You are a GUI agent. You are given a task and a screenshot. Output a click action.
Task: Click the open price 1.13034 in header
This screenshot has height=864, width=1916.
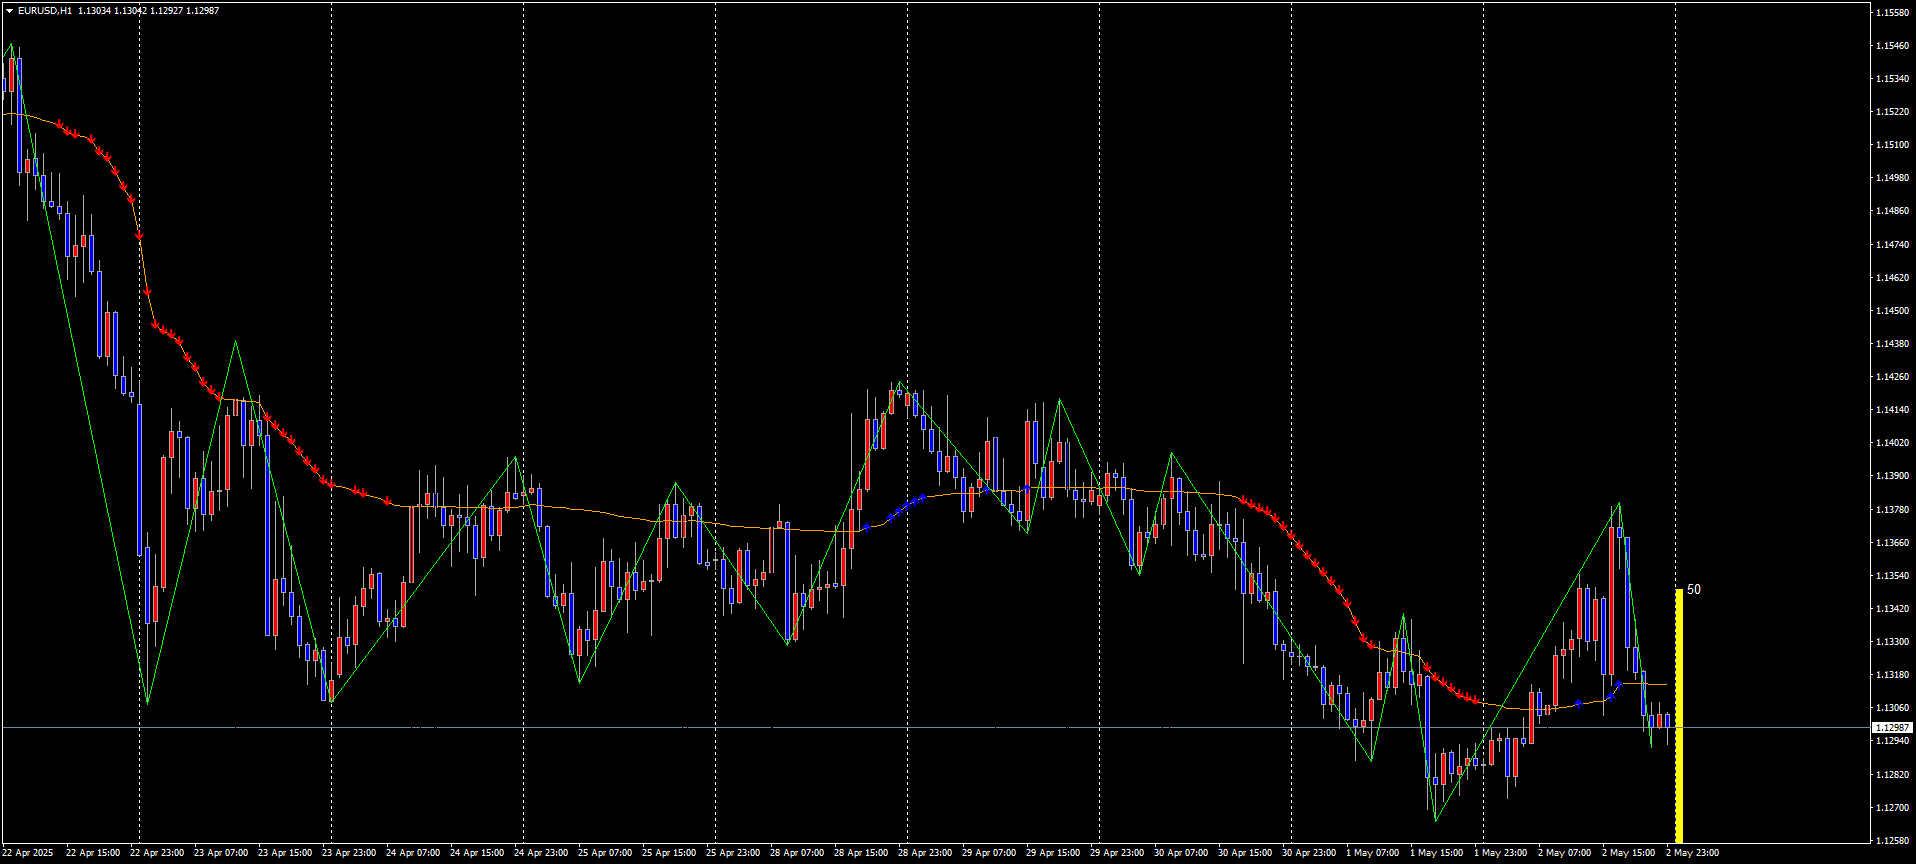(x=95, y=11)
